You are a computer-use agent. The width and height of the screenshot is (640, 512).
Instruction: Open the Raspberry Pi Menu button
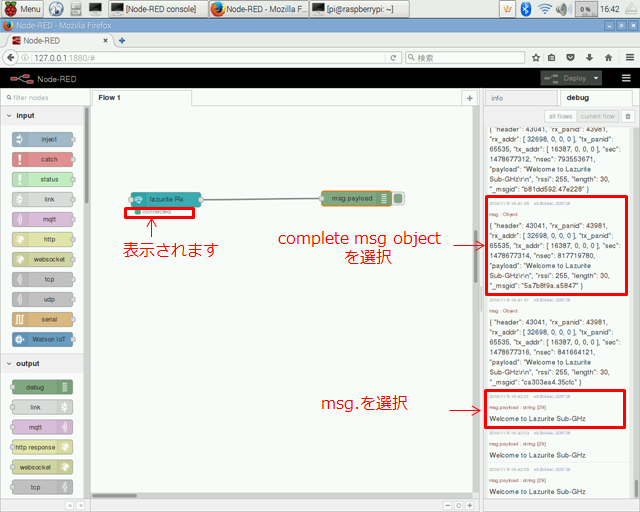click(22, 9)
